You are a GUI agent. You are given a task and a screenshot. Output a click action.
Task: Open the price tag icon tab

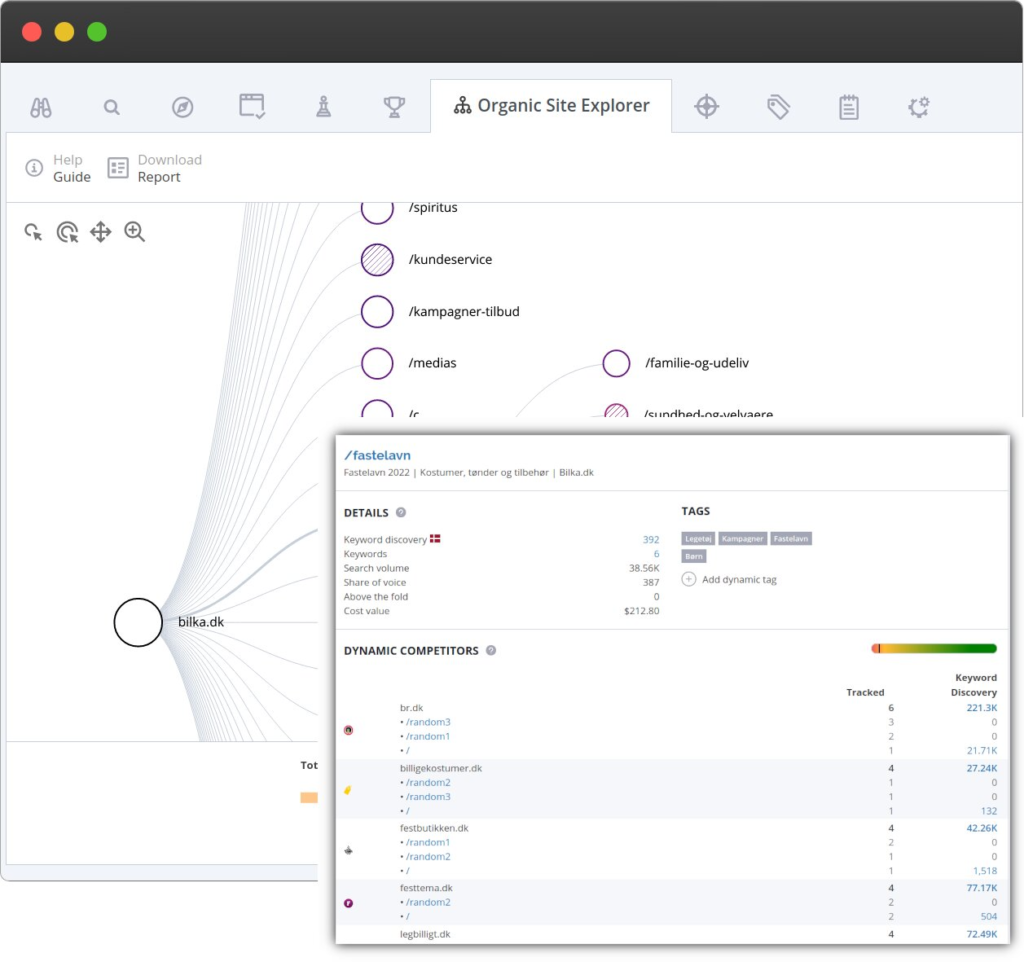coord(778,107)
